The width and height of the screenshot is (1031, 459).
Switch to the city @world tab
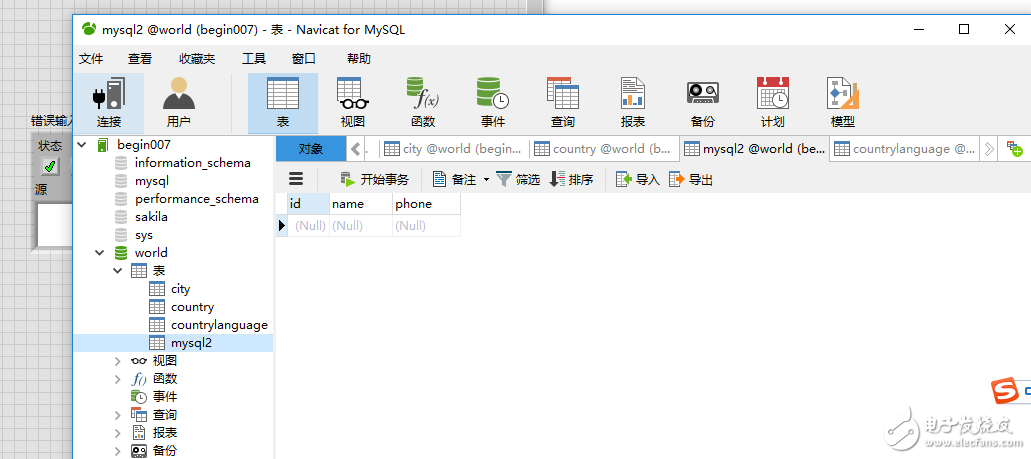click(x=455, y=149)
